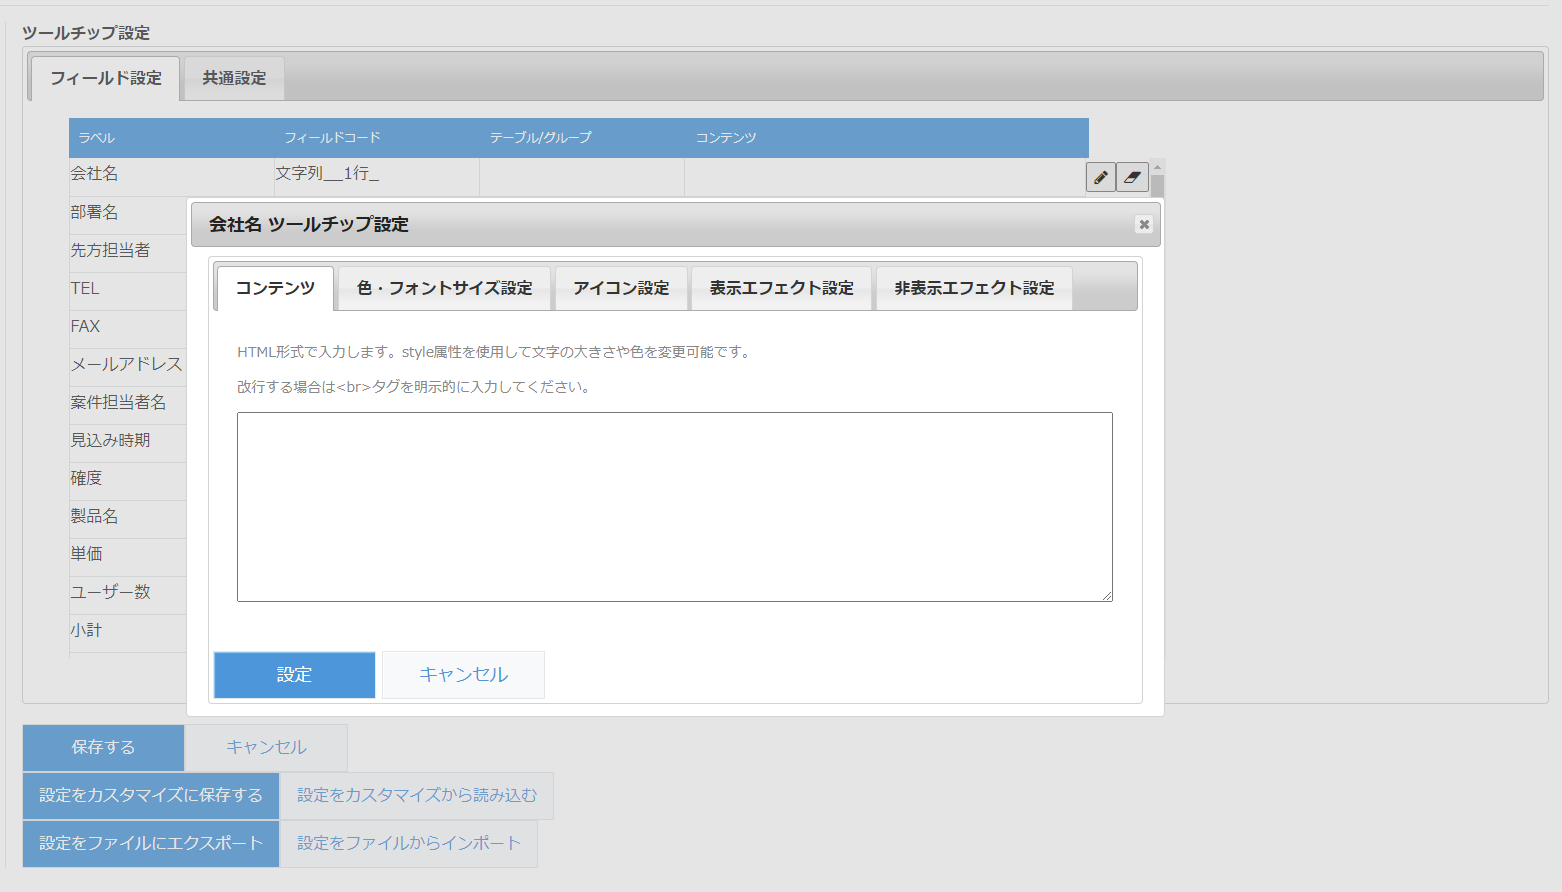Export settings with 設定をファイルにエクスポート
Screen dimensions: 1562x892
point(151,843)
